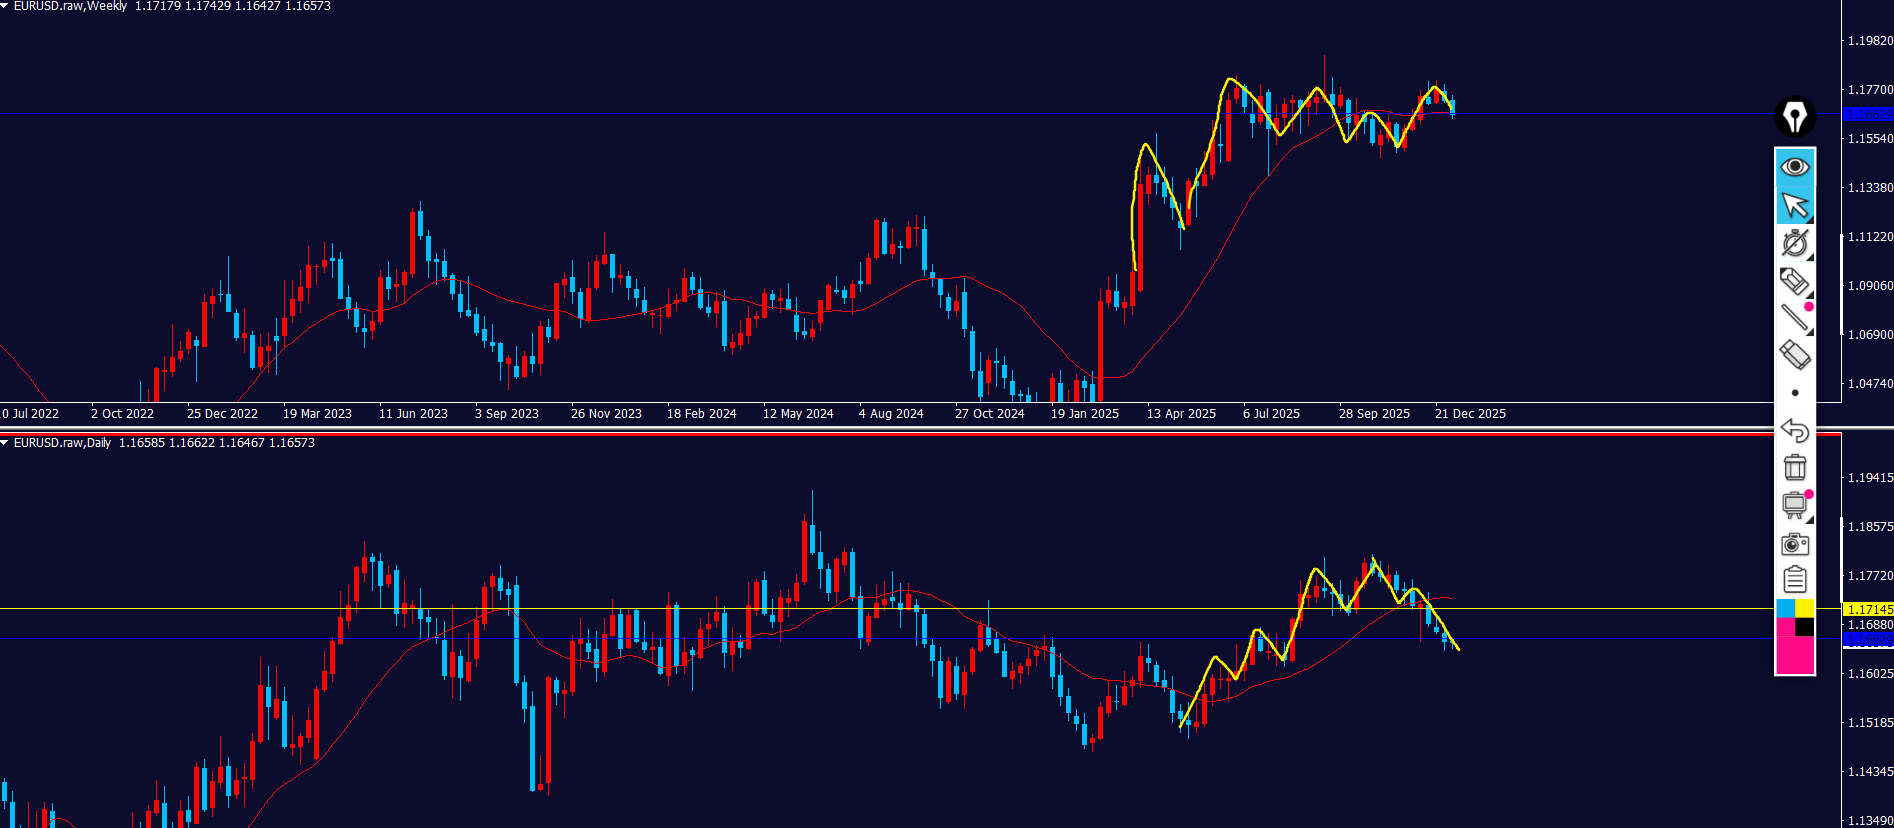Open the whiteboard easel tool
The height and width of the screenshot is (828, 1894).
1795,505
